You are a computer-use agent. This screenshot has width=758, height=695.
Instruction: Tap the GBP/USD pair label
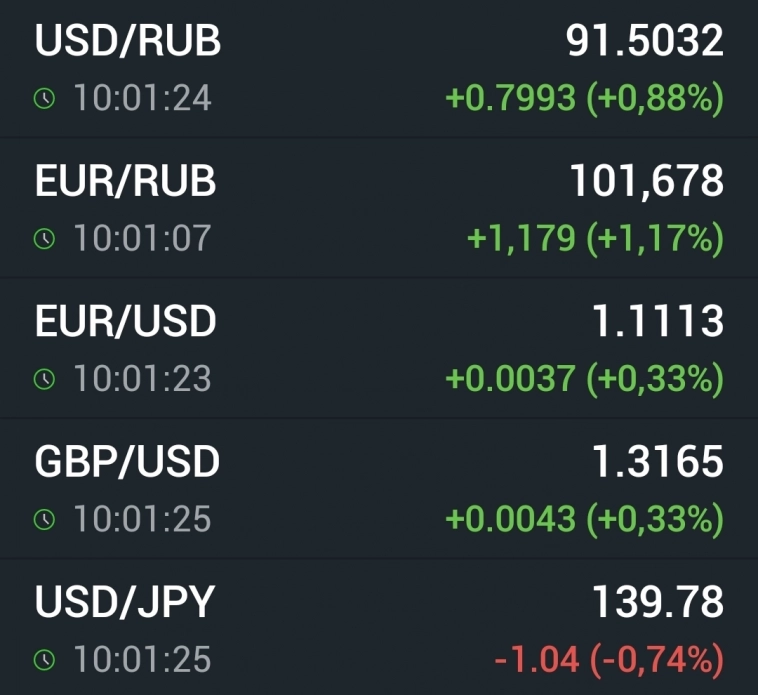click(128, 462)
